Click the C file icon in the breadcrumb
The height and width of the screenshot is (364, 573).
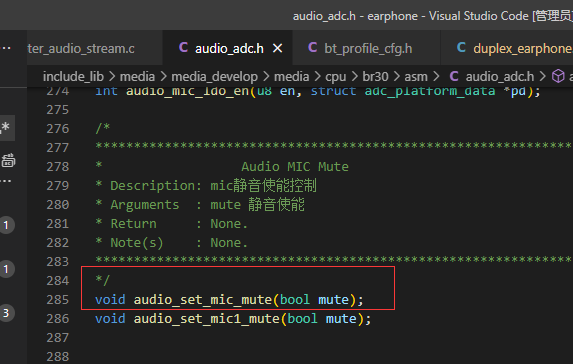point(454,76)
